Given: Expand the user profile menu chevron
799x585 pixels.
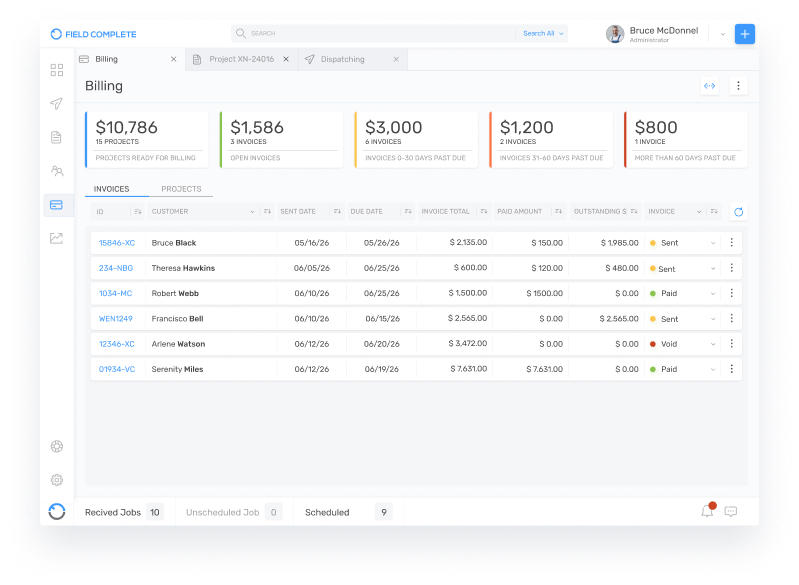Looking at the screenshot, I should [723, 34].
